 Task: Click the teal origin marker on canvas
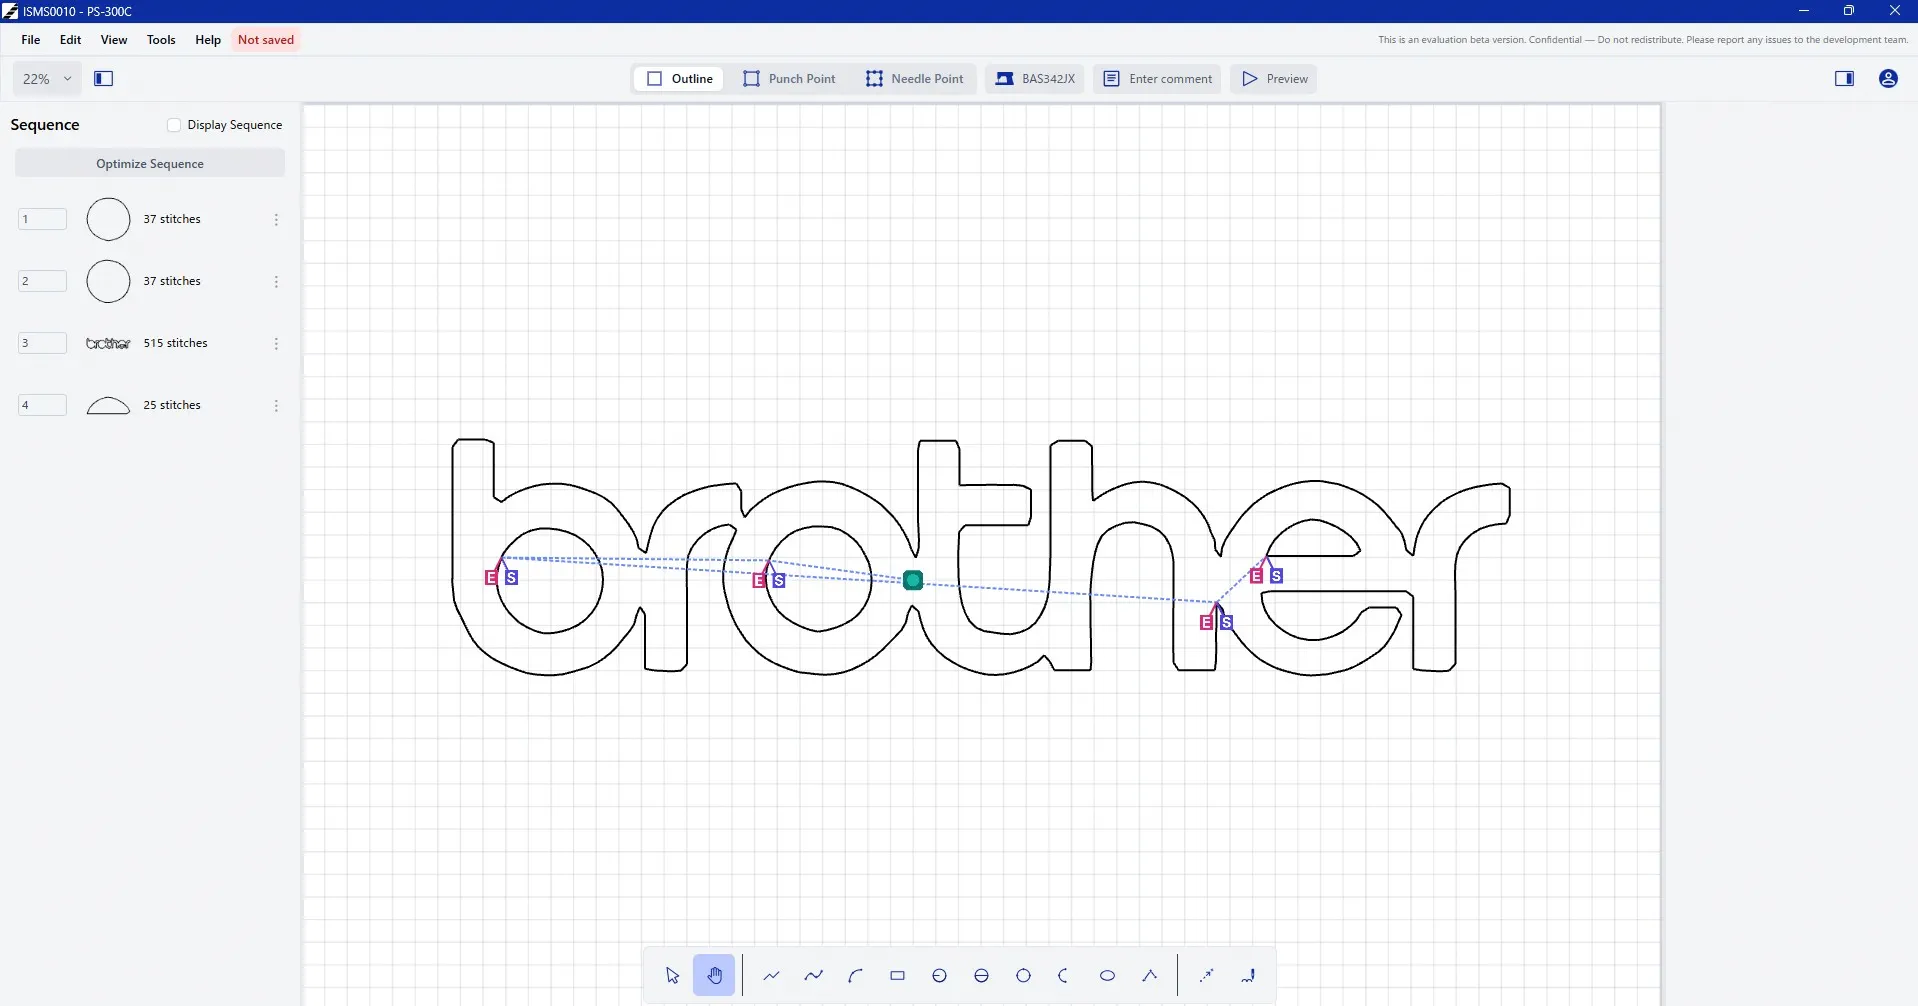tap(912, 580)
